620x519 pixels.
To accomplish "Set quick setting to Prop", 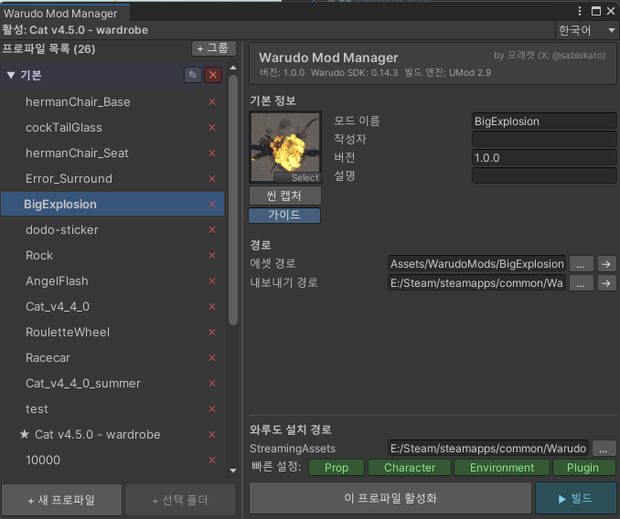I will tap(336, 468).
